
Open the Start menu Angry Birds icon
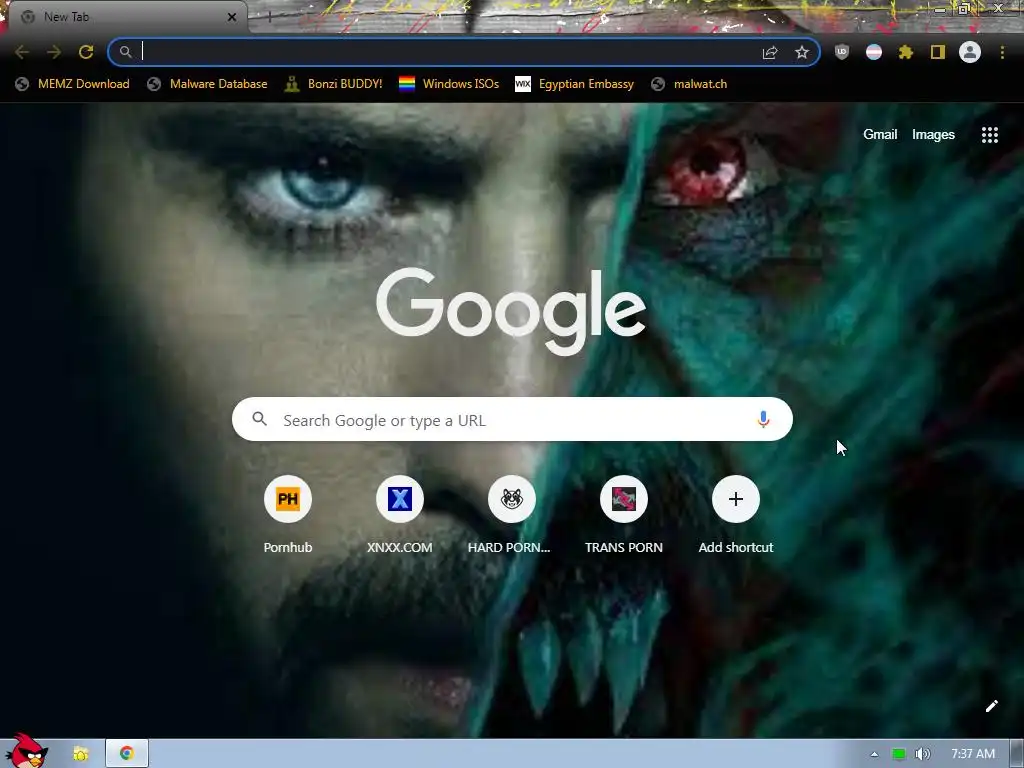pos(26,751)
